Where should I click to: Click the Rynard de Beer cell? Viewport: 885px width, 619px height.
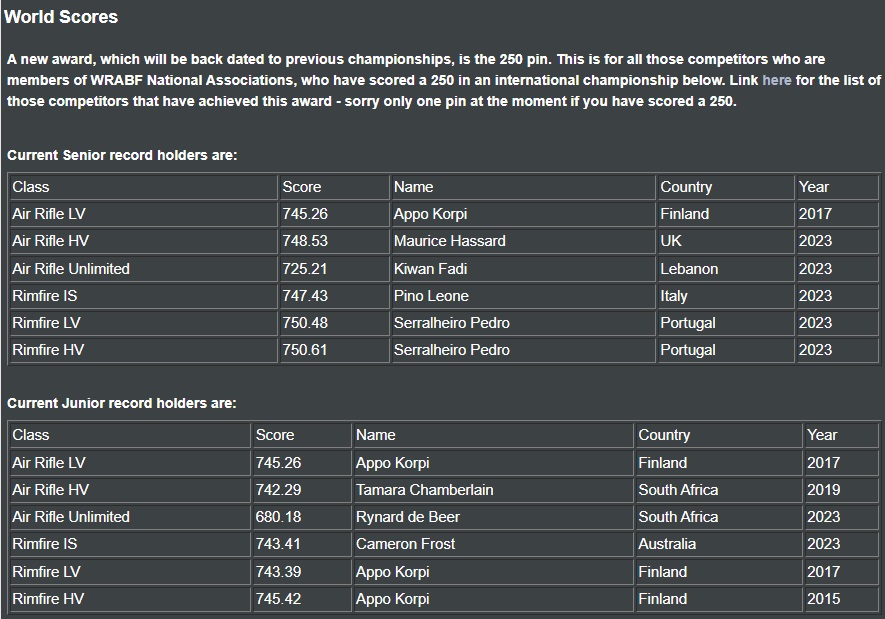coord(493,517)
